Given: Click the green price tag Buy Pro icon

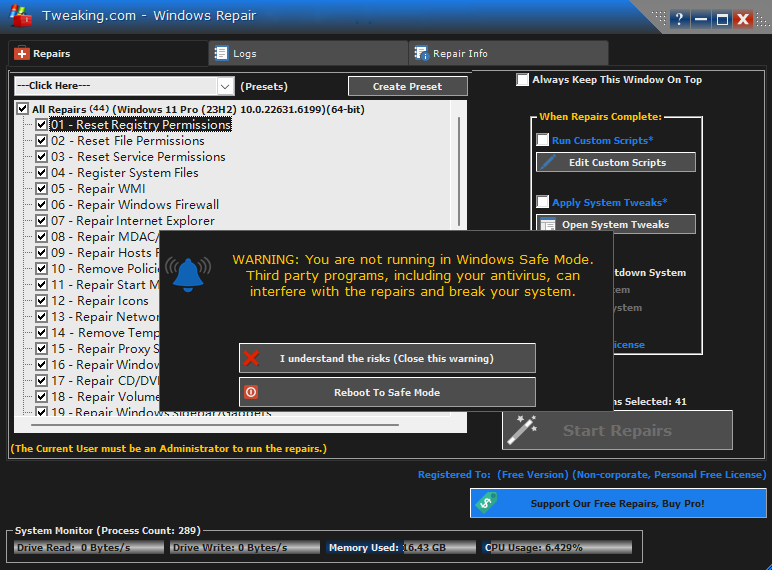Looking at the screenshot, I should (x=485, y=503).
